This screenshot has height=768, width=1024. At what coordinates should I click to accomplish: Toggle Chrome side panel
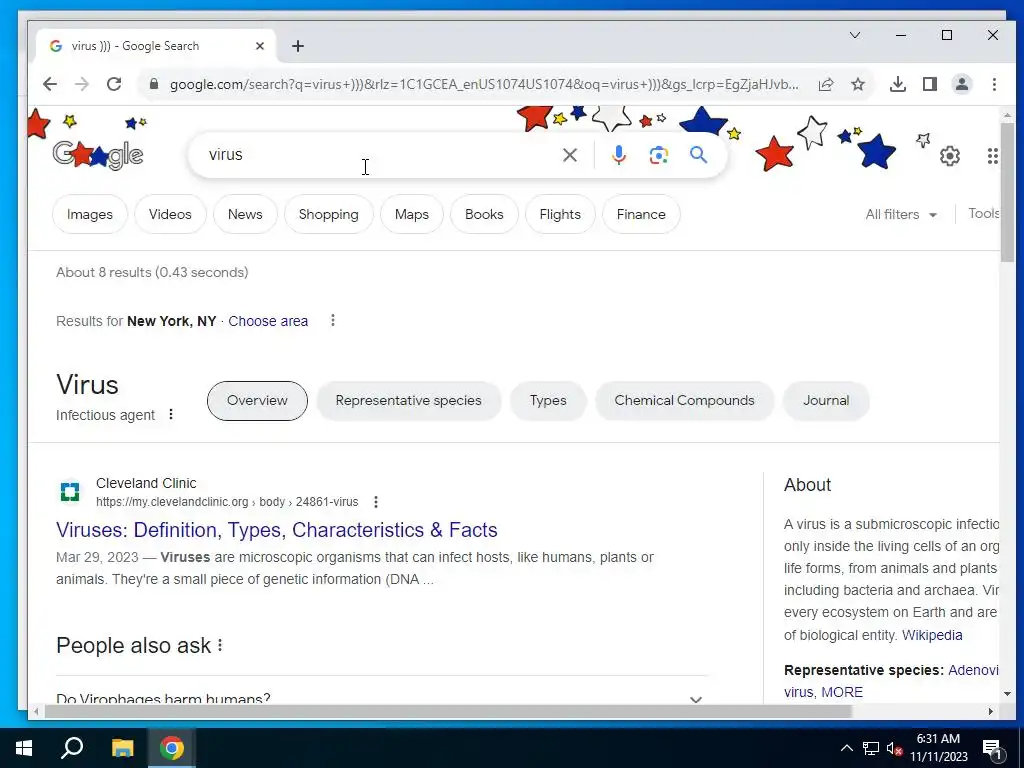coord(930,84)
